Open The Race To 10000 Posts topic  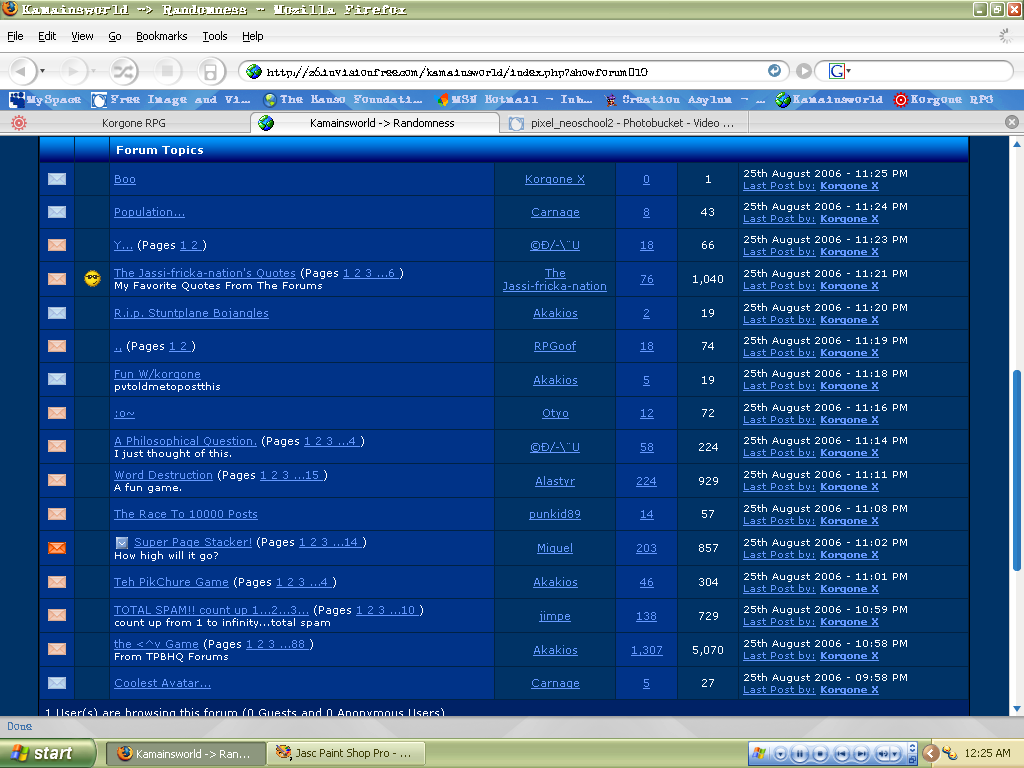(x=185, y=514)
